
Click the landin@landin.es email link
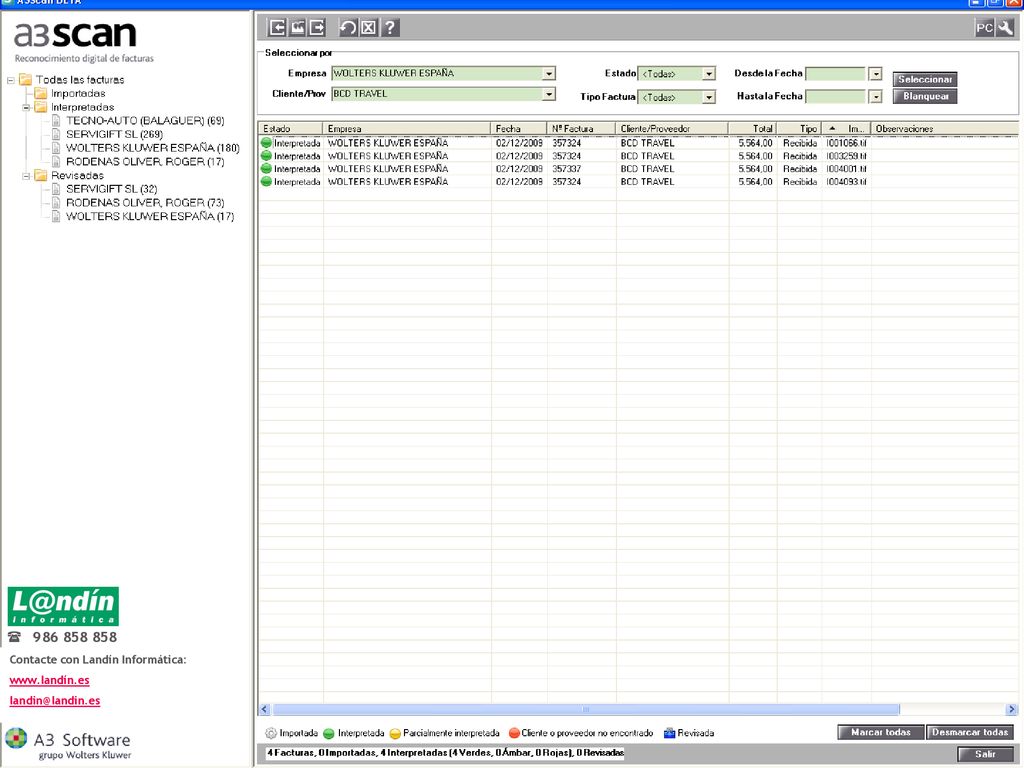55,701
